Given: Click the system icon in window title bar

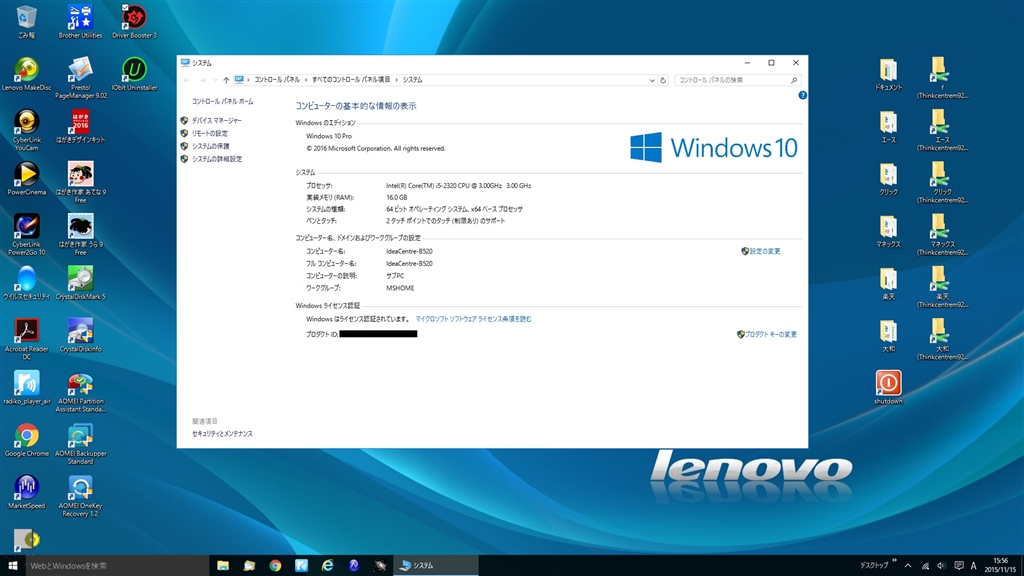Looking at the screenshot, I should tap(185, 63).
